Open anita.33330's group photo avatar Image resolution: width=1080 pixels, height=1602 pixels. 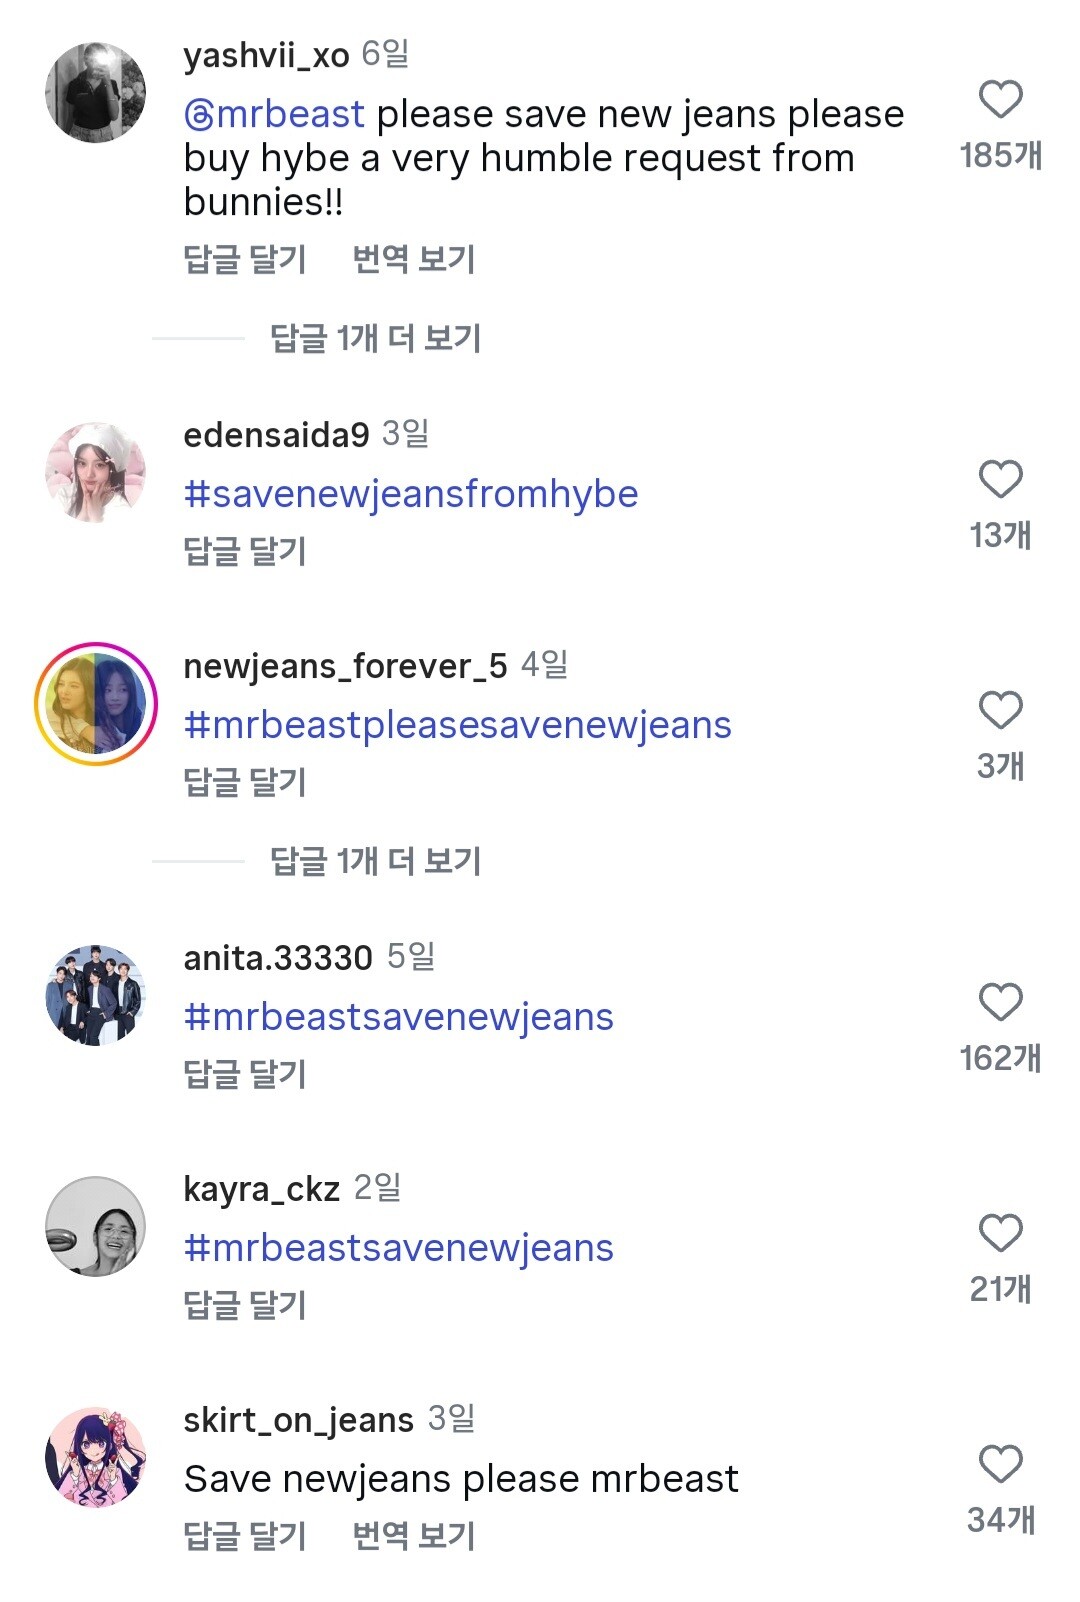(x=96, y=995)
